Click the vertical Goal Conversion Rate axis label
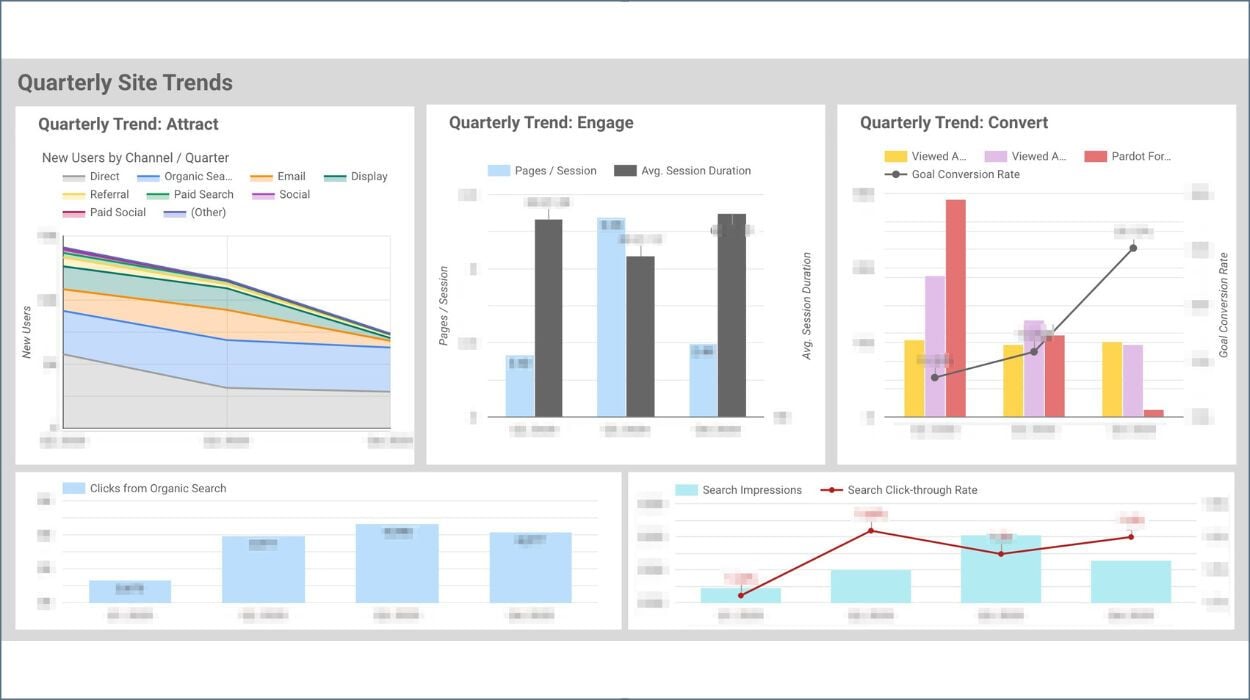Viewport: 1250px width, 700px height. (x=1223, y=305)
